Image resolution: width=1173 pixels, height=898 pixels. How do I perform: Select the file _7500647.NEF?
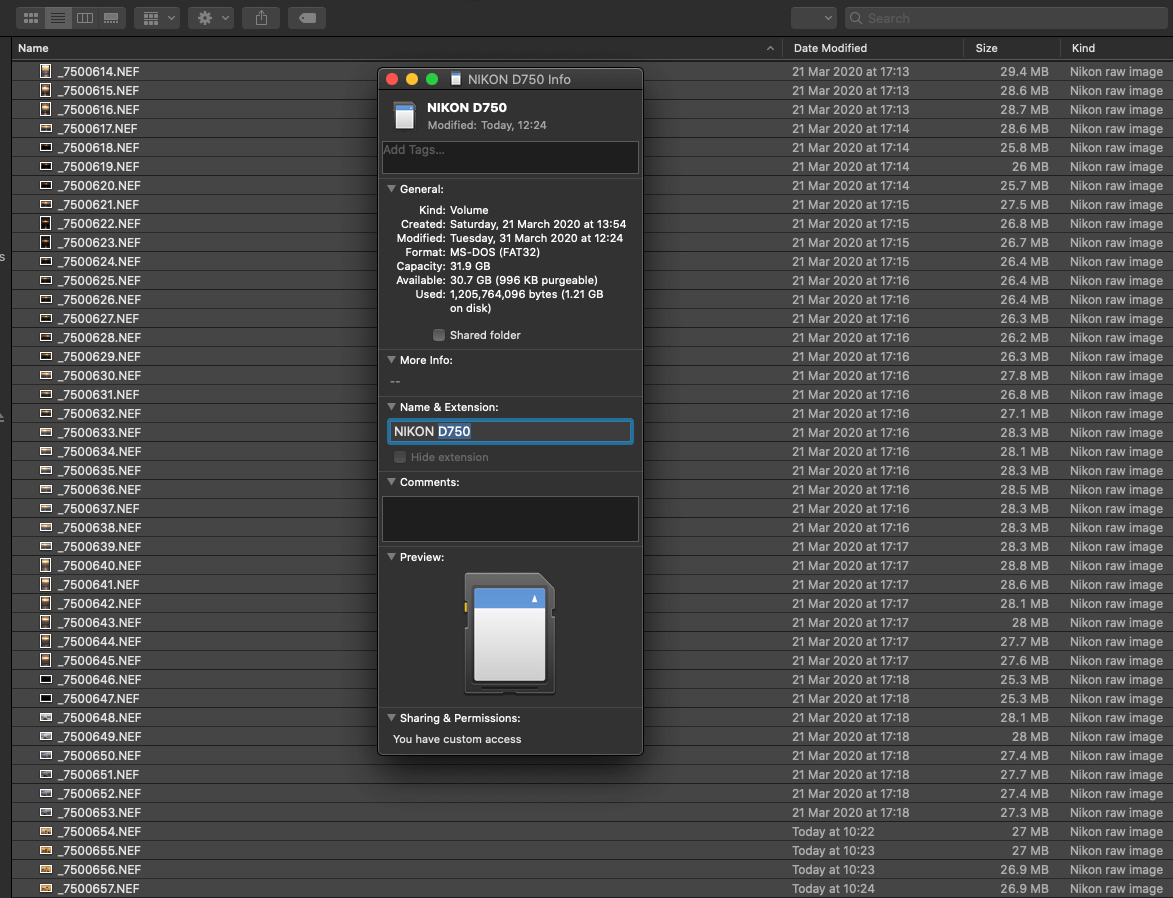[x=98, y=698]
